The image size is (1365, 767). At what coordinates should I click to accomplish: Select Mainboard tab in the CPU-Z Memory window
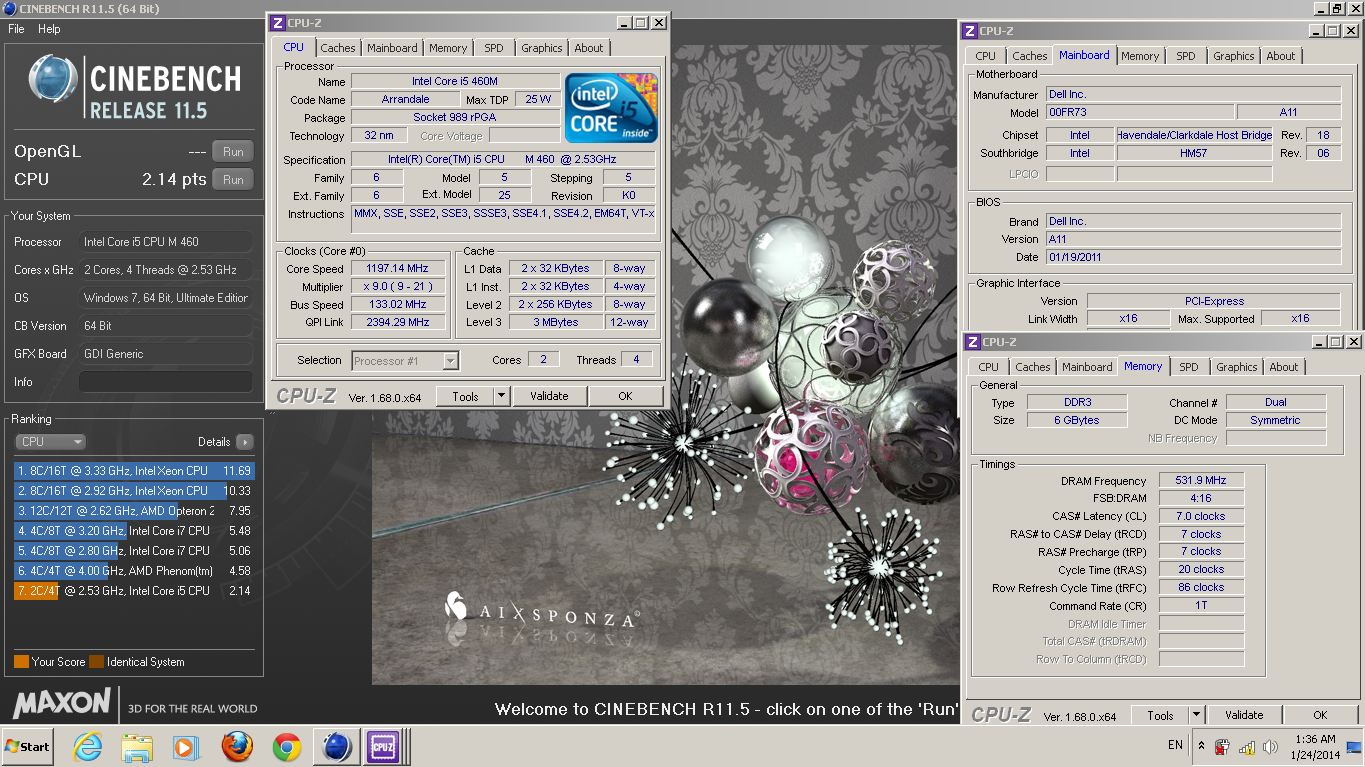[1087, 367]
